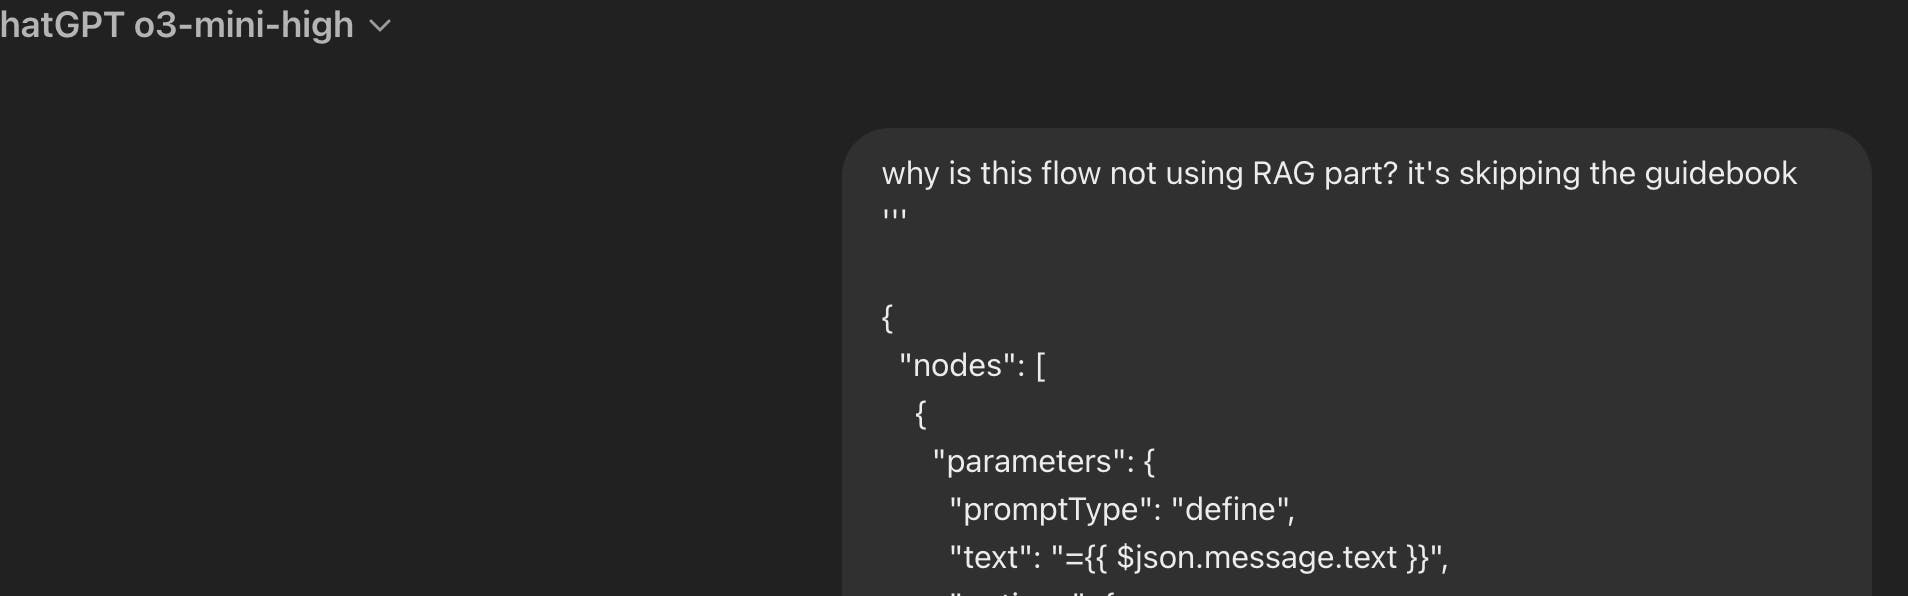The image size is (1908, 596).
Task: Click the "text" key in the JSON
Action: pos(989,558)
